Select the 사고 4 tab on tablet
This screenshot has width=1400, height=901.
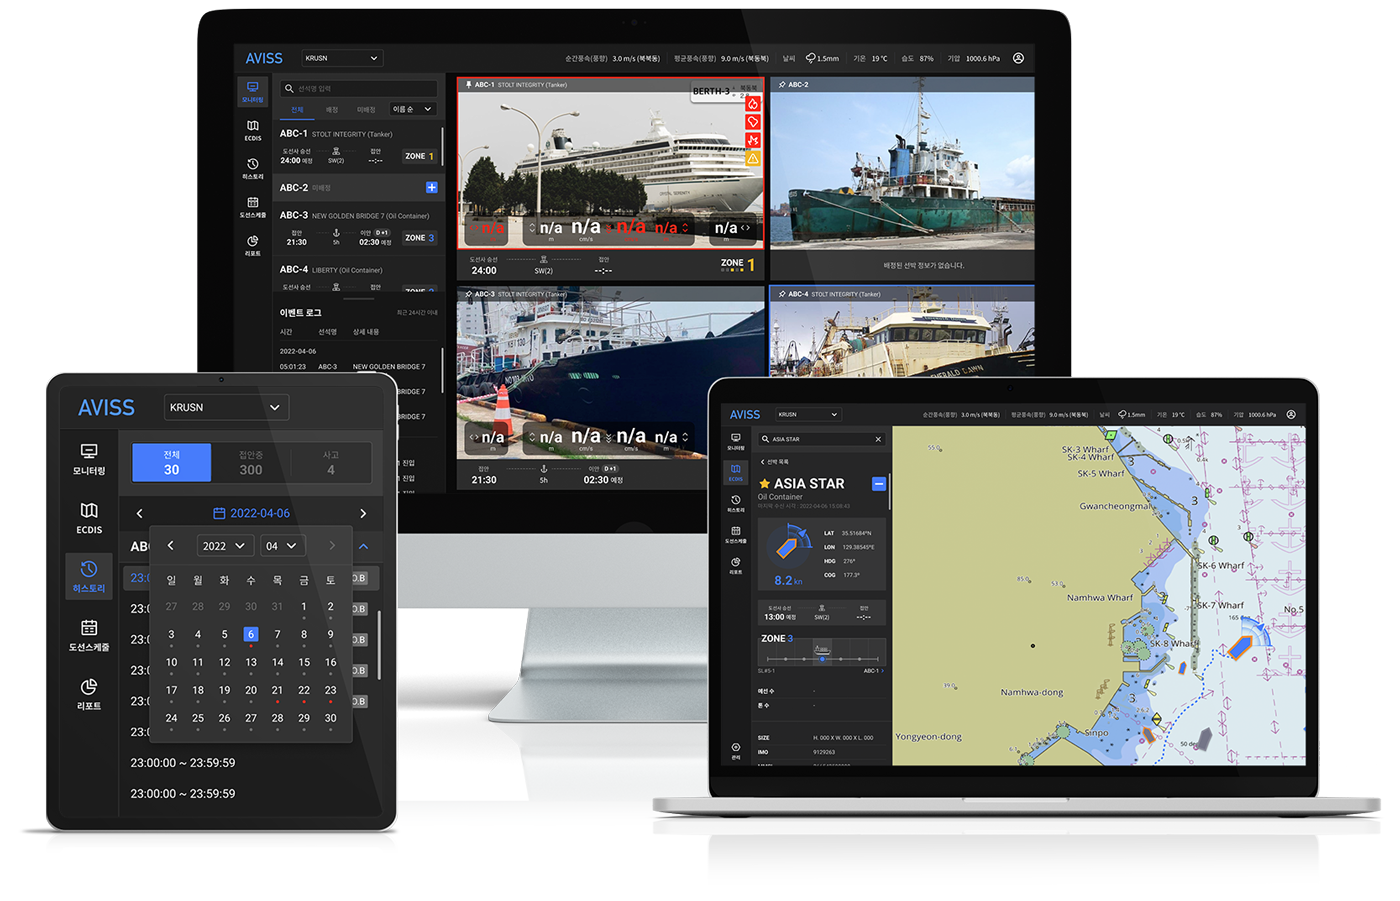331,462
